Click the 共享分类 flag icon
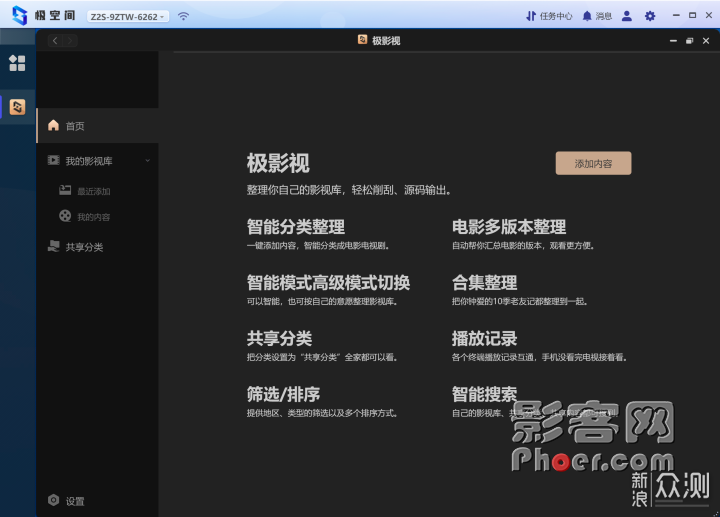720x517 pixels. 54,246
